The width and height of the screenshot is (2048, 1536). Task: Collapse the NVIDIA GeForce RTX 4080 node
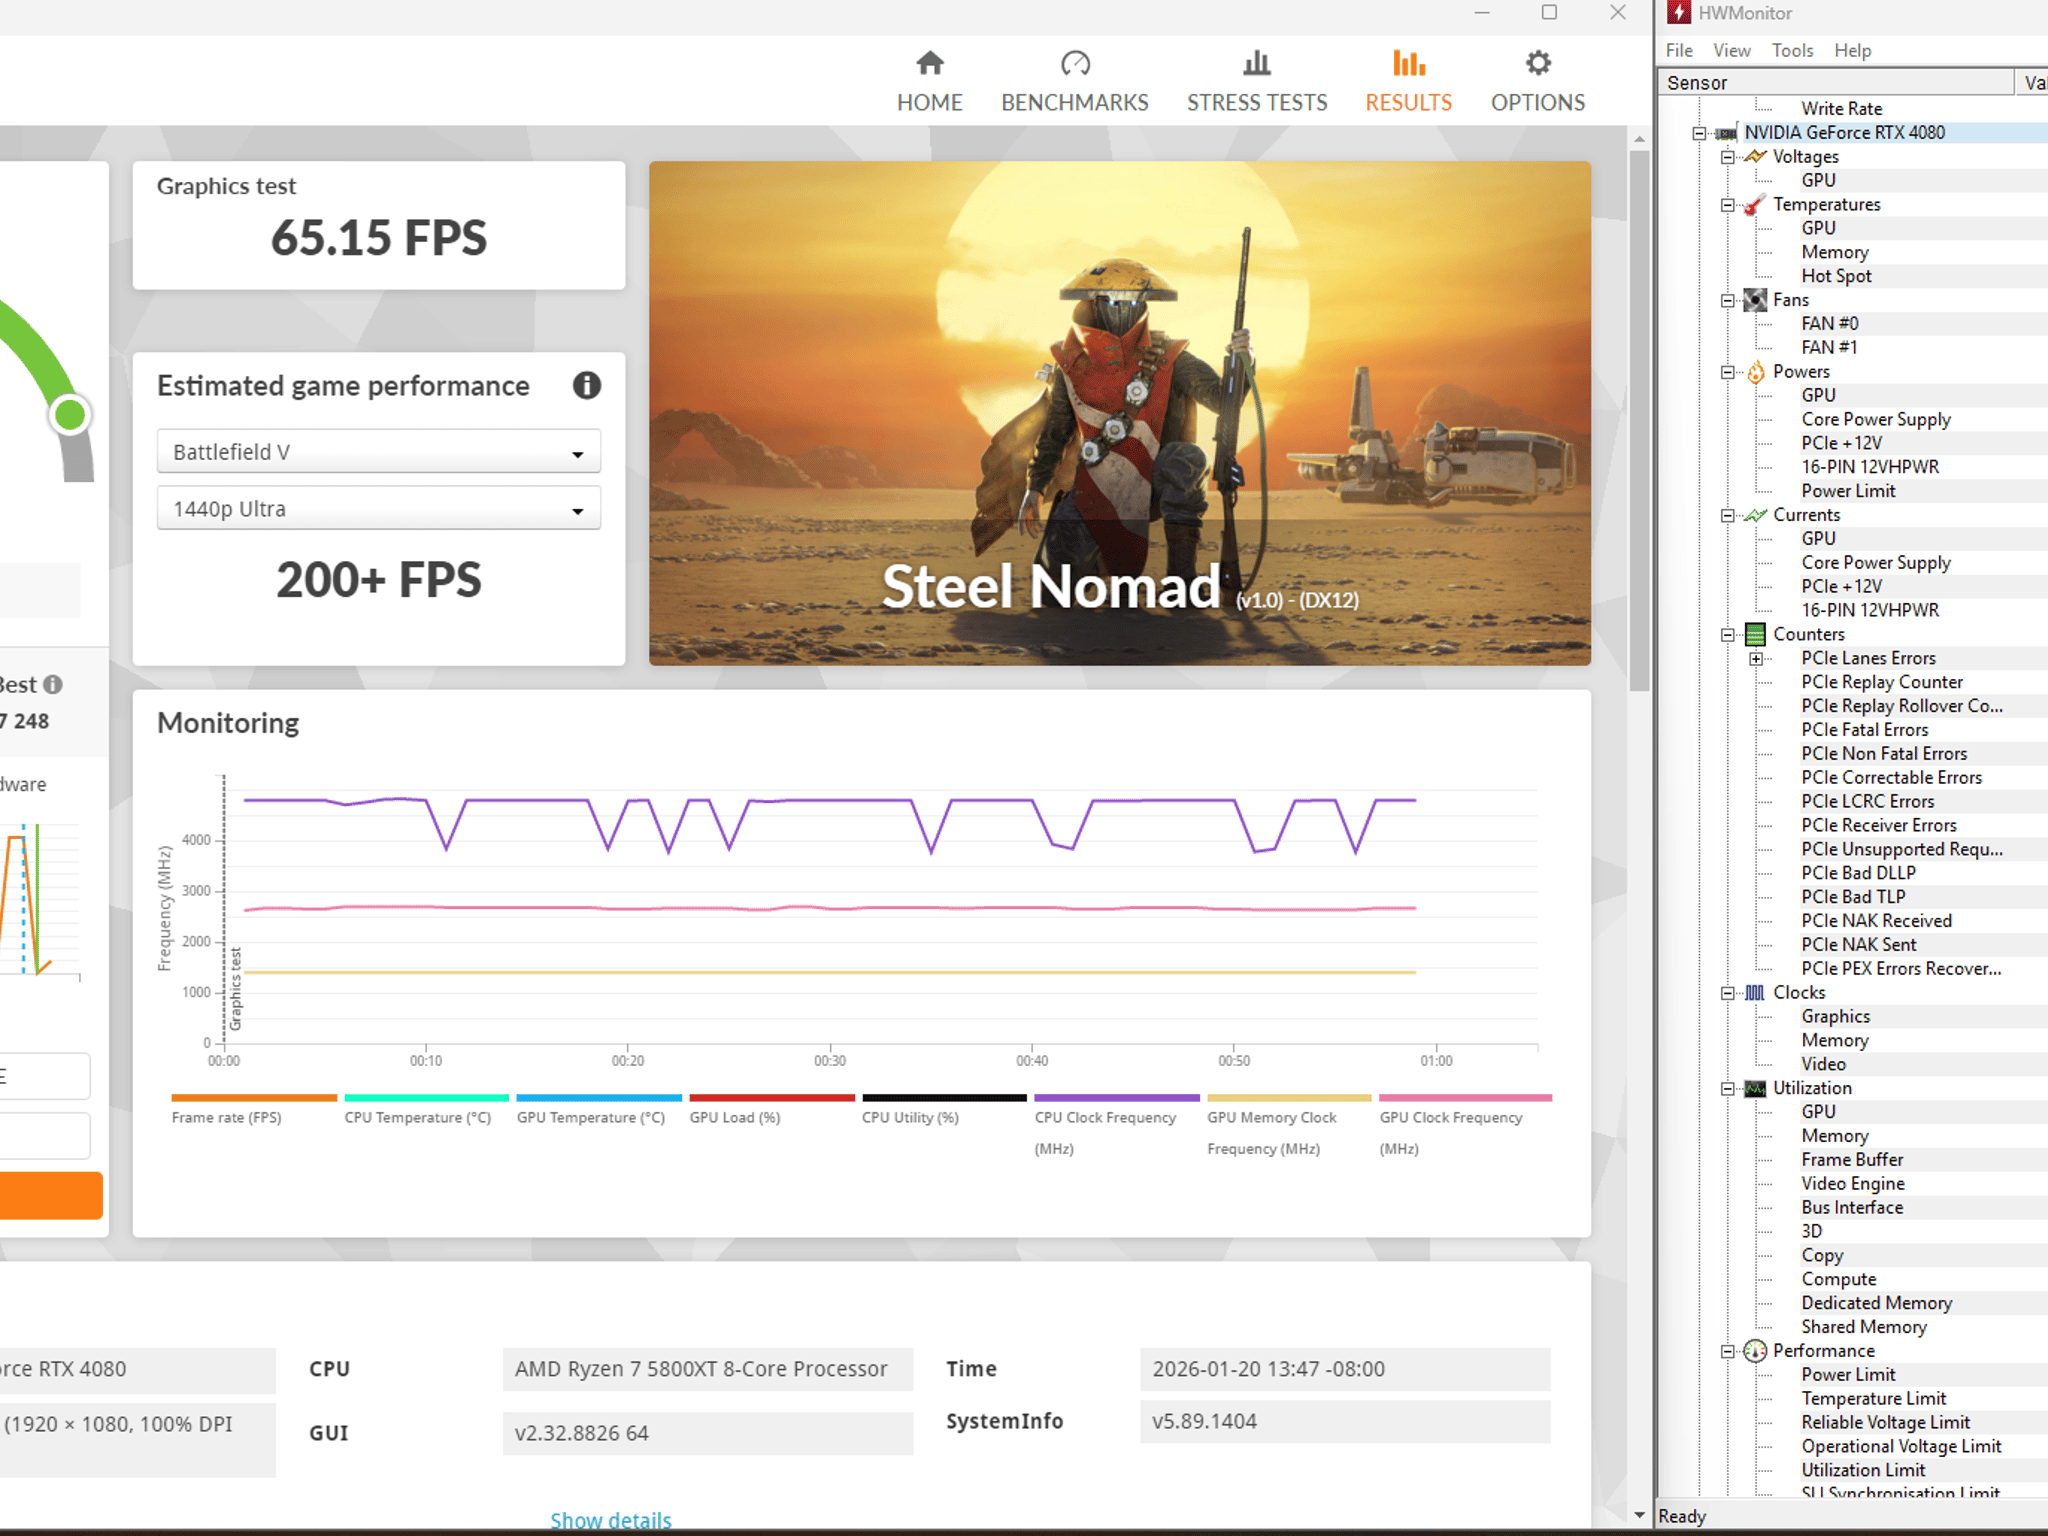click(x=1699, y=133)
